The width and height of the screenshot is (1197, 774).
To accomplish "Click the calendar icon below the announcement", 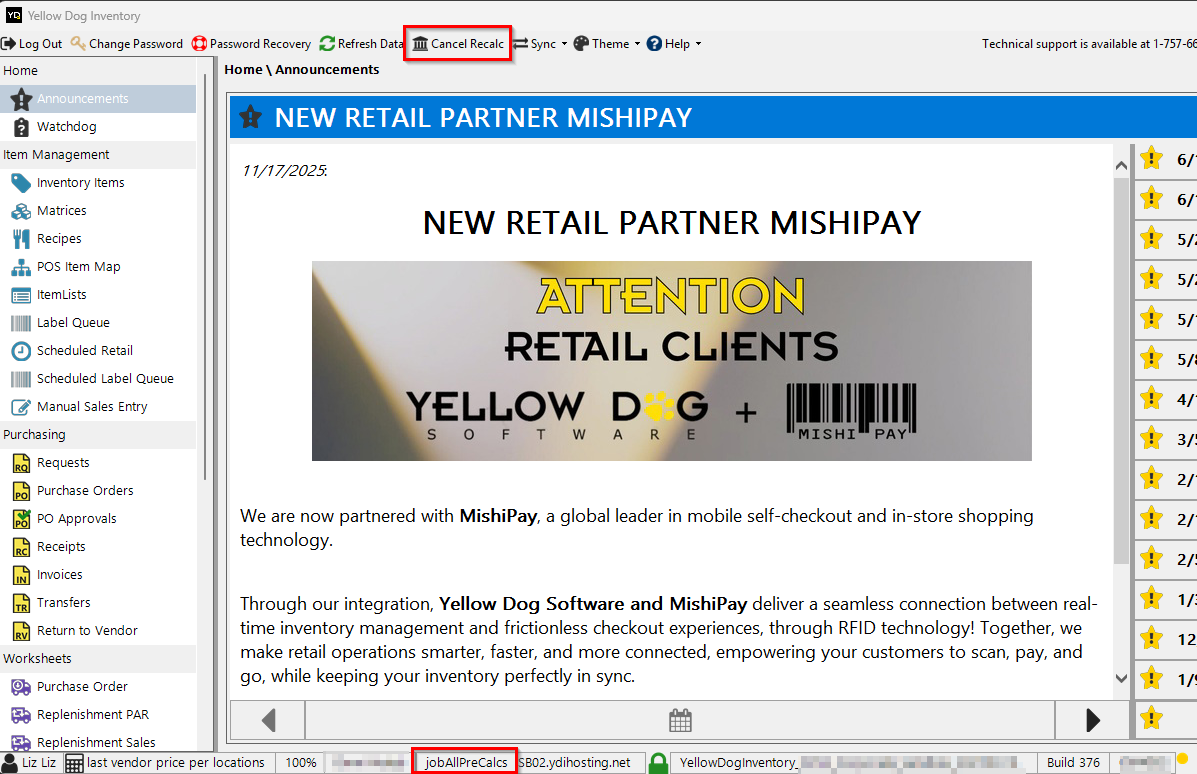I will tap(680, 719).
